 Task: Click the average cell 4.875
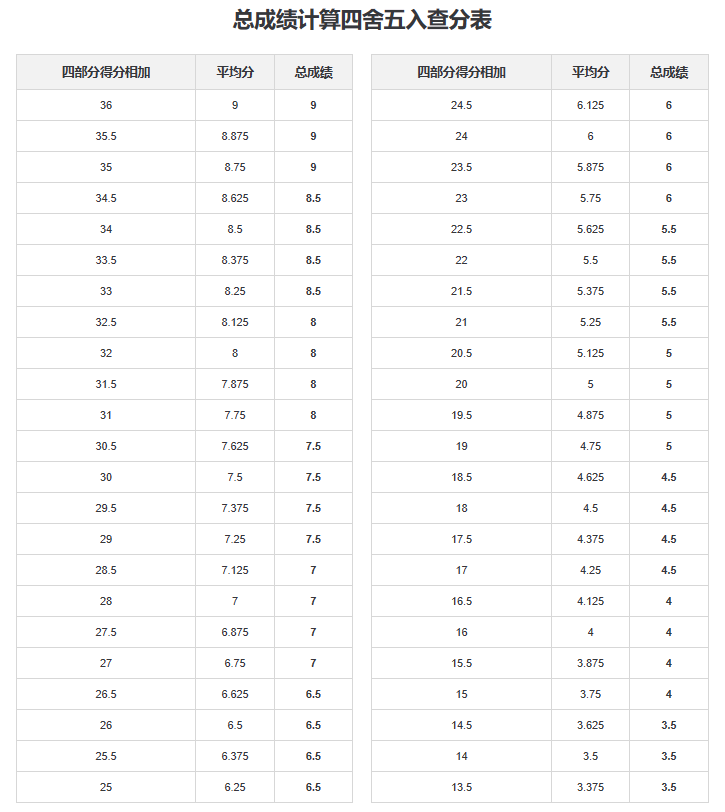click(x=590, y=415)
